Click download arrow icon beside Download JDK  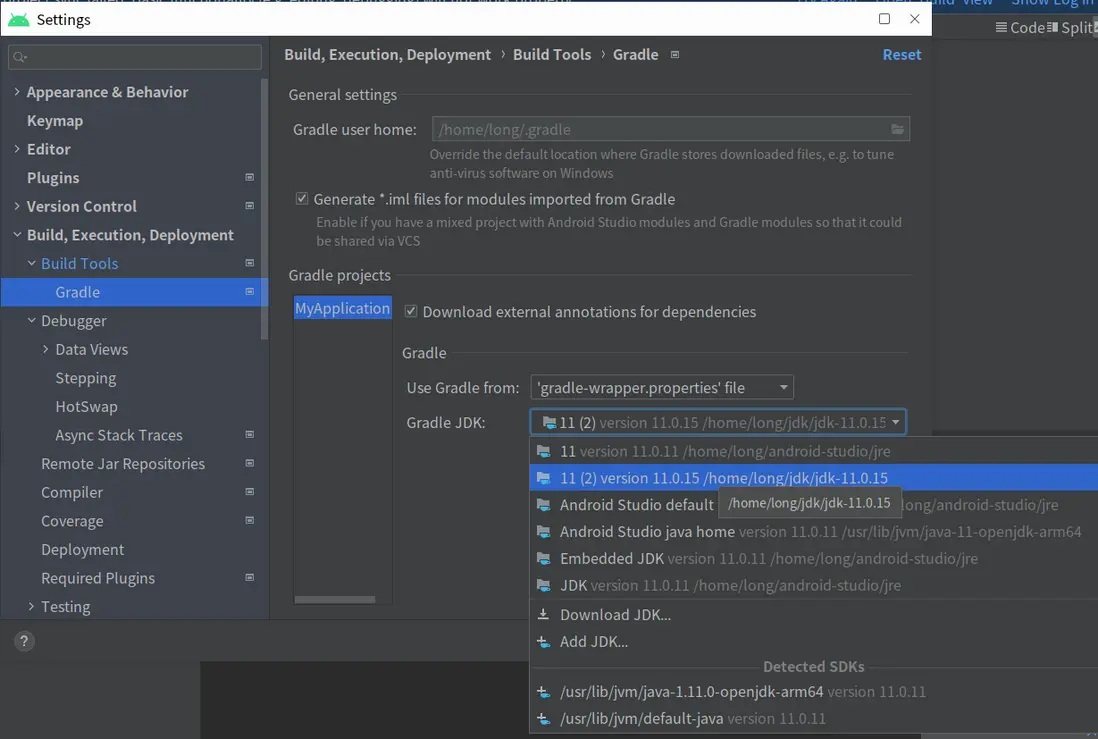[x=543, y=614]
